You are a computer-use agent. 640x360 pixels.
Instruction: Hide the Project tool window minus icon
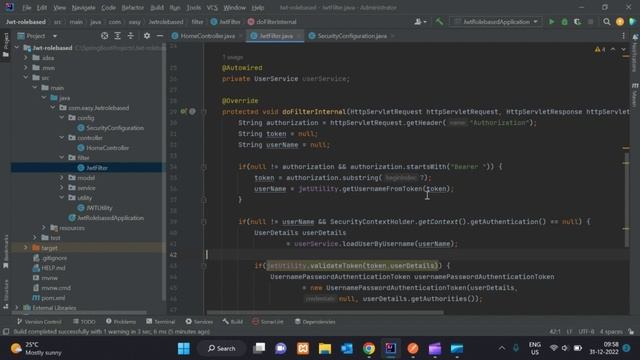pyautogui.click(x=160, y=36)
